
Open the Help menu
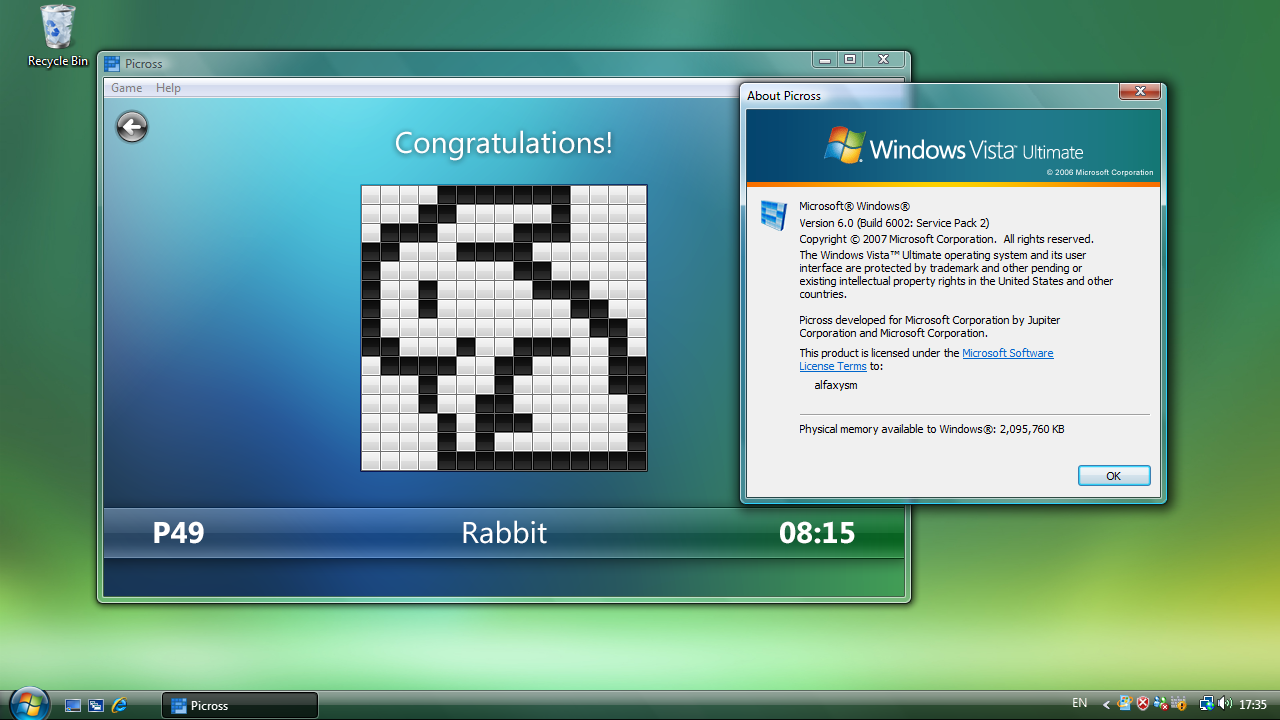pyautogui.click(x=168, y=88)
